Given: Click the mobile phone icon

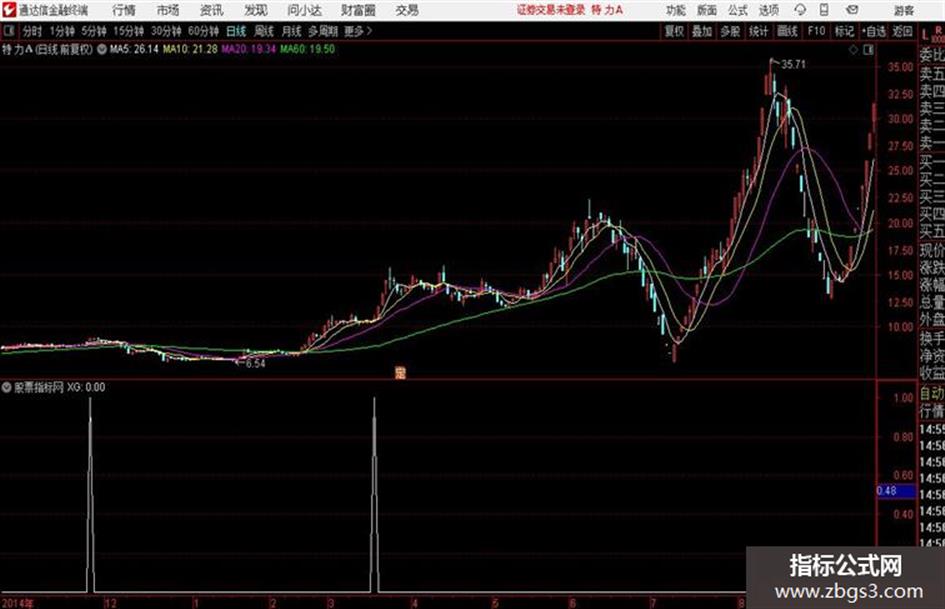Looking at the screenshot, I should [x=824, y=10].
